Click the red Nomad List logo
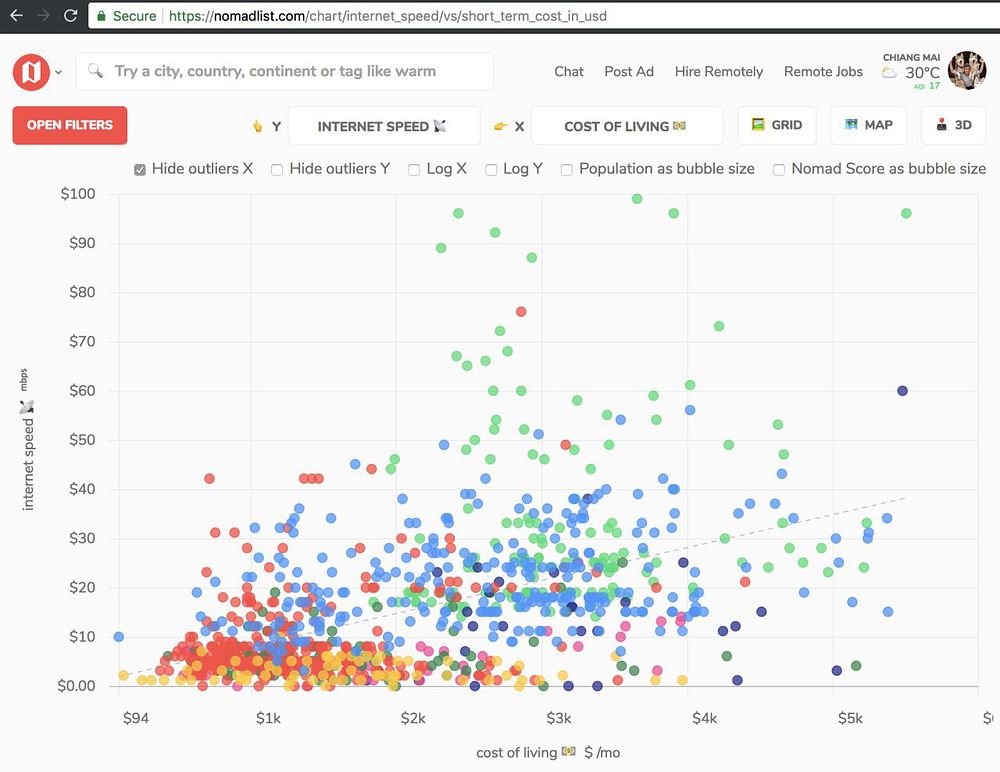 pyautogui.click(x=31, y=72)
